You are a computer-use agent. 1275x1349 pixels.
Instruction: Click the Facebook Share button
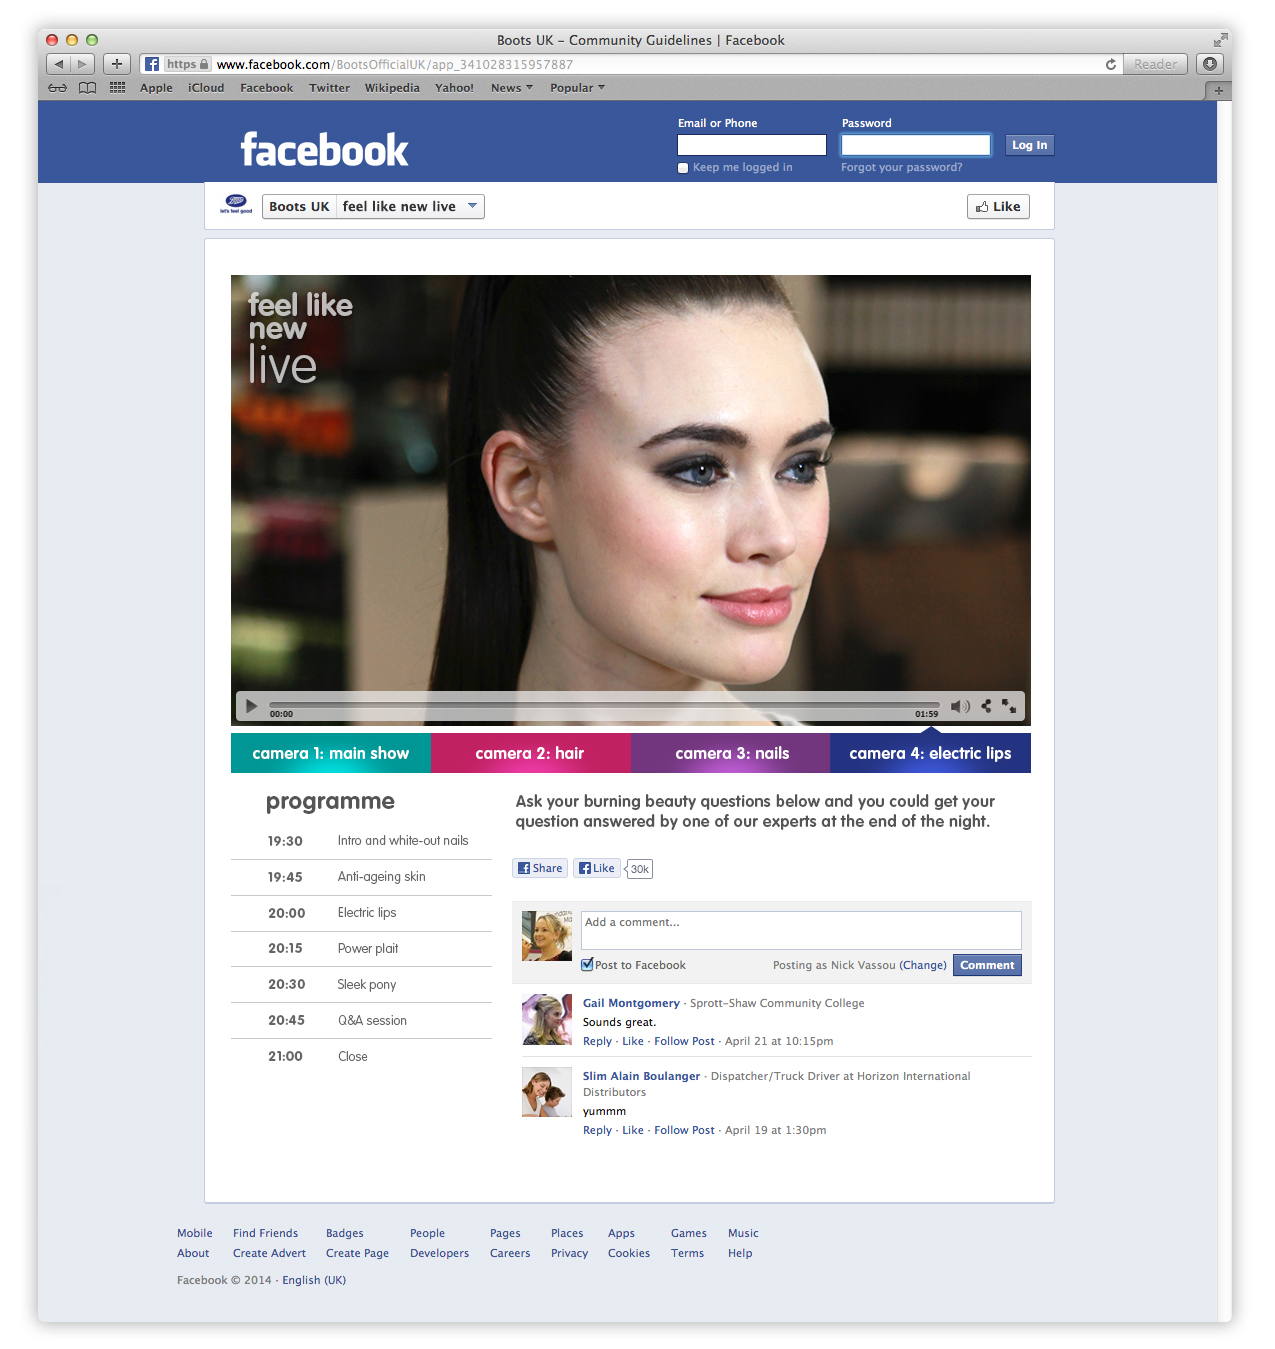point(540,868)
